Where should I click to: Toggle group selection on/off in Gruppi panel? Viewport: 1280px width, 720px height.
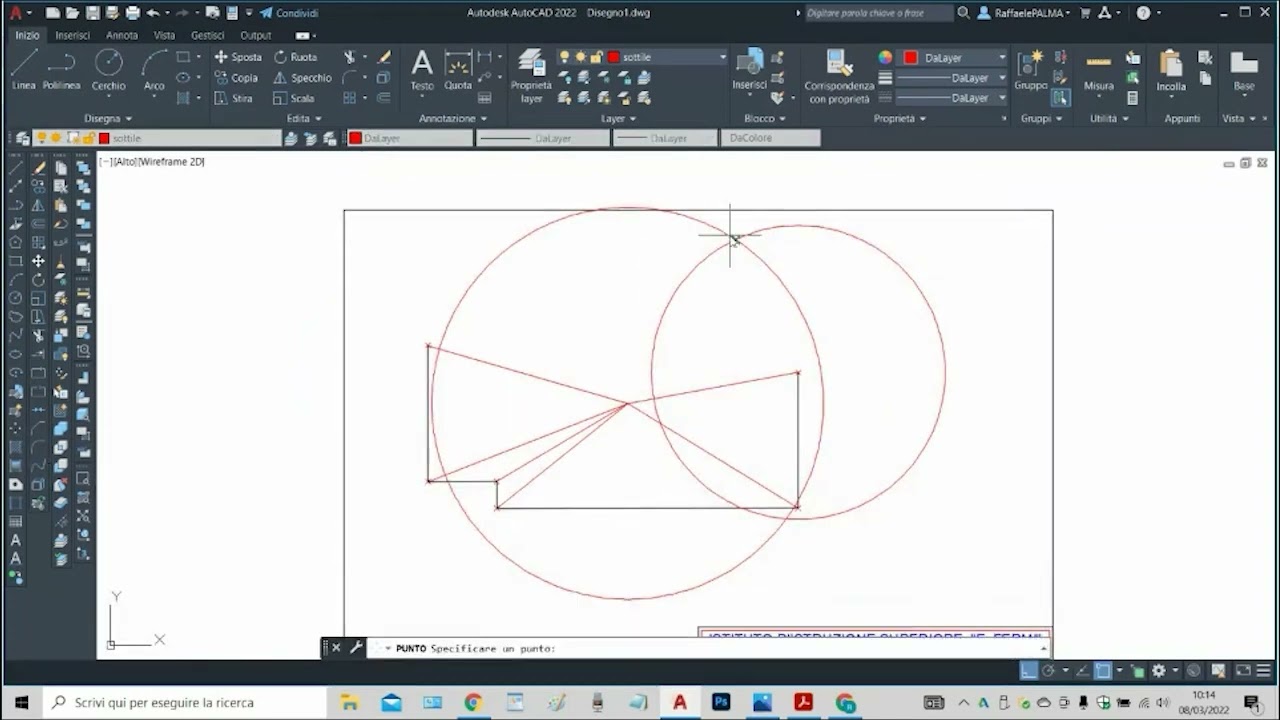click(1061, 98)
